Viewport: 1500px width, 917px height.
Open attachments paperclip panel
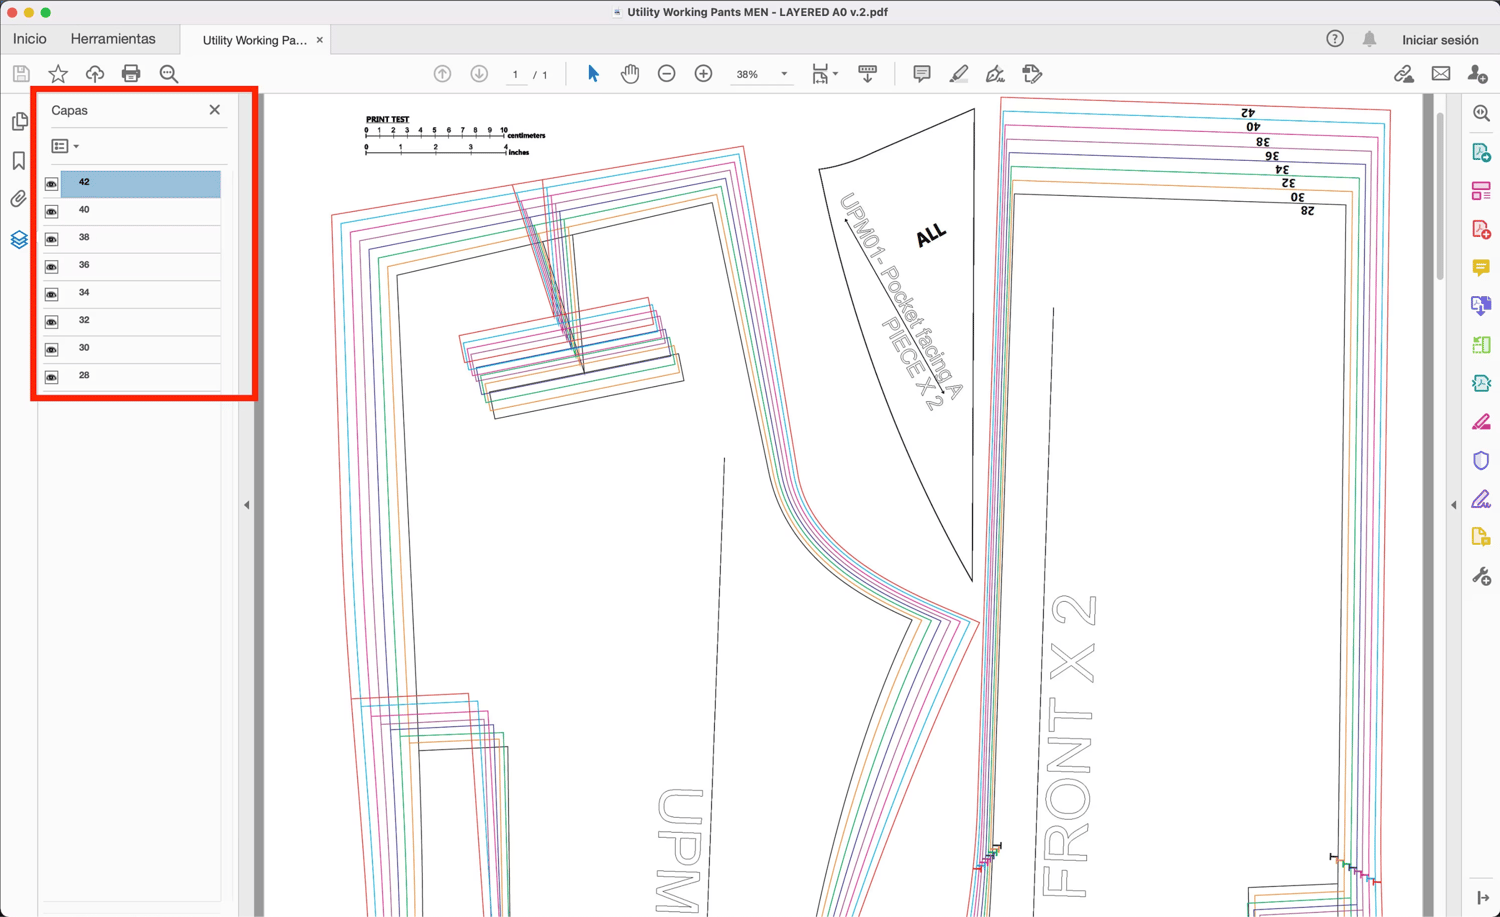[x=19, y=199]
